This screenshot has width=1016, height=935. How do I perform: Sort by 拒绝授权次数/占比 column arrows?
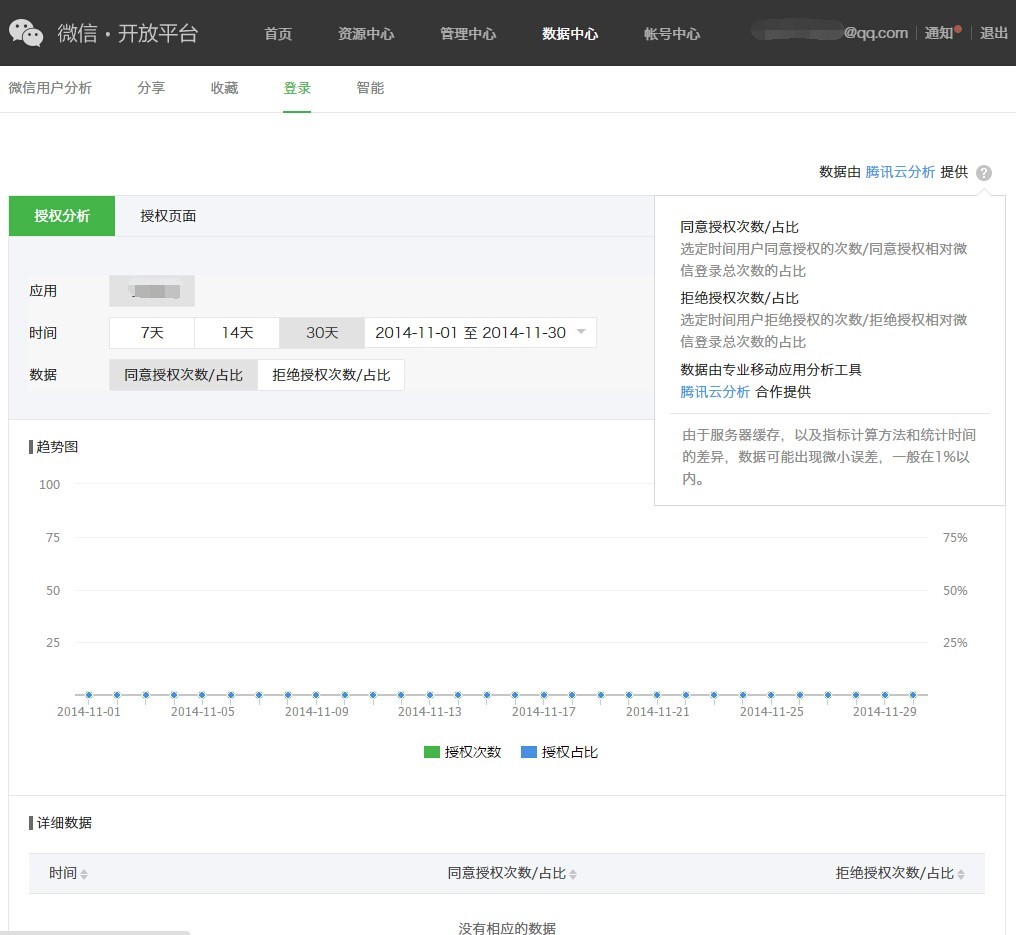point(961,874)
